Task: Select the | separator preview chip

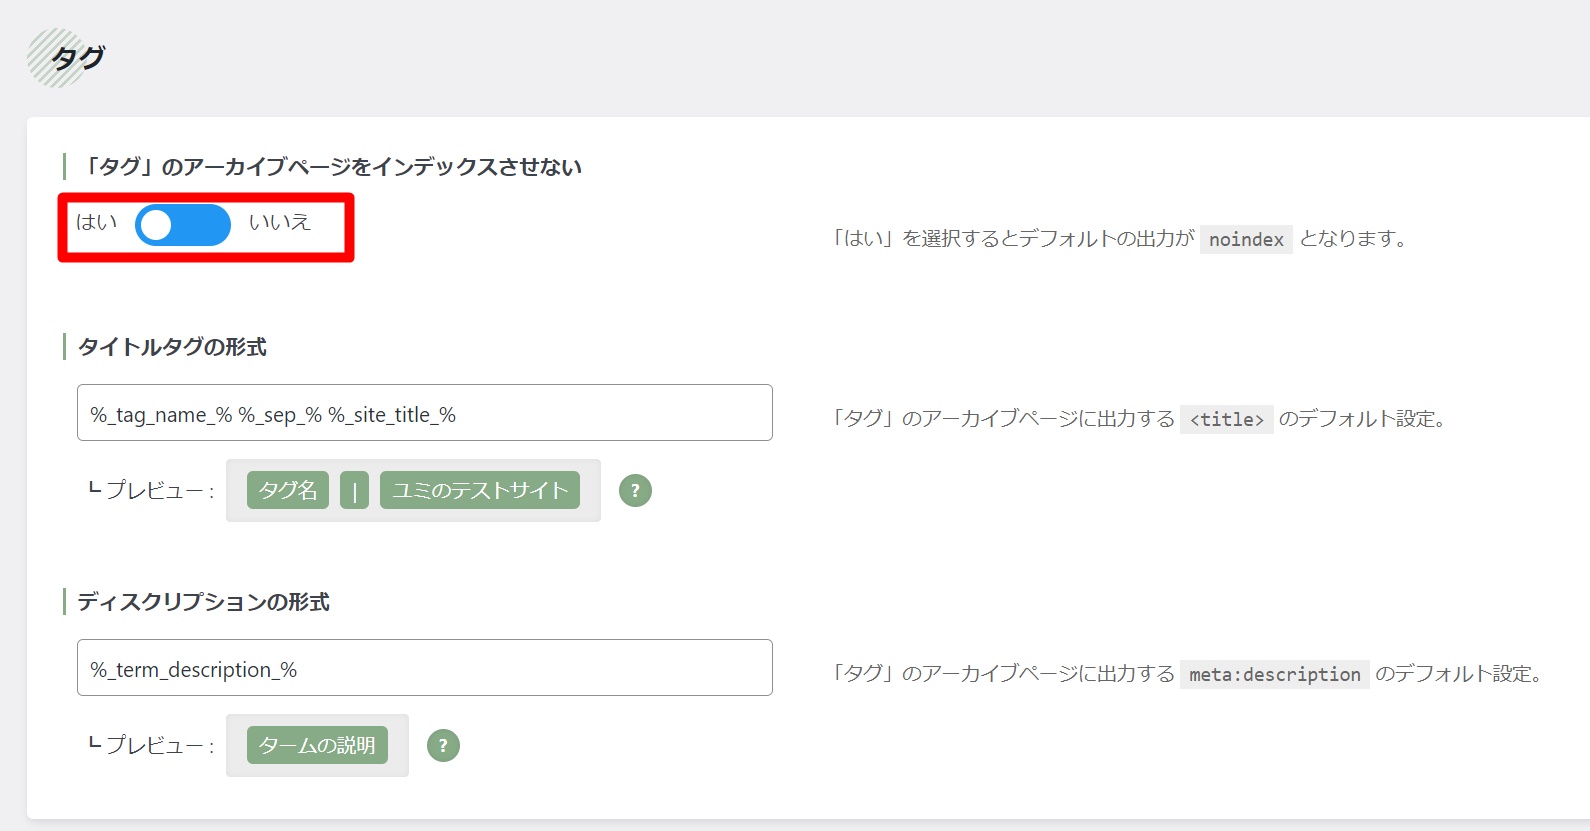Action: pyautogui.click(x=354, y=491)
